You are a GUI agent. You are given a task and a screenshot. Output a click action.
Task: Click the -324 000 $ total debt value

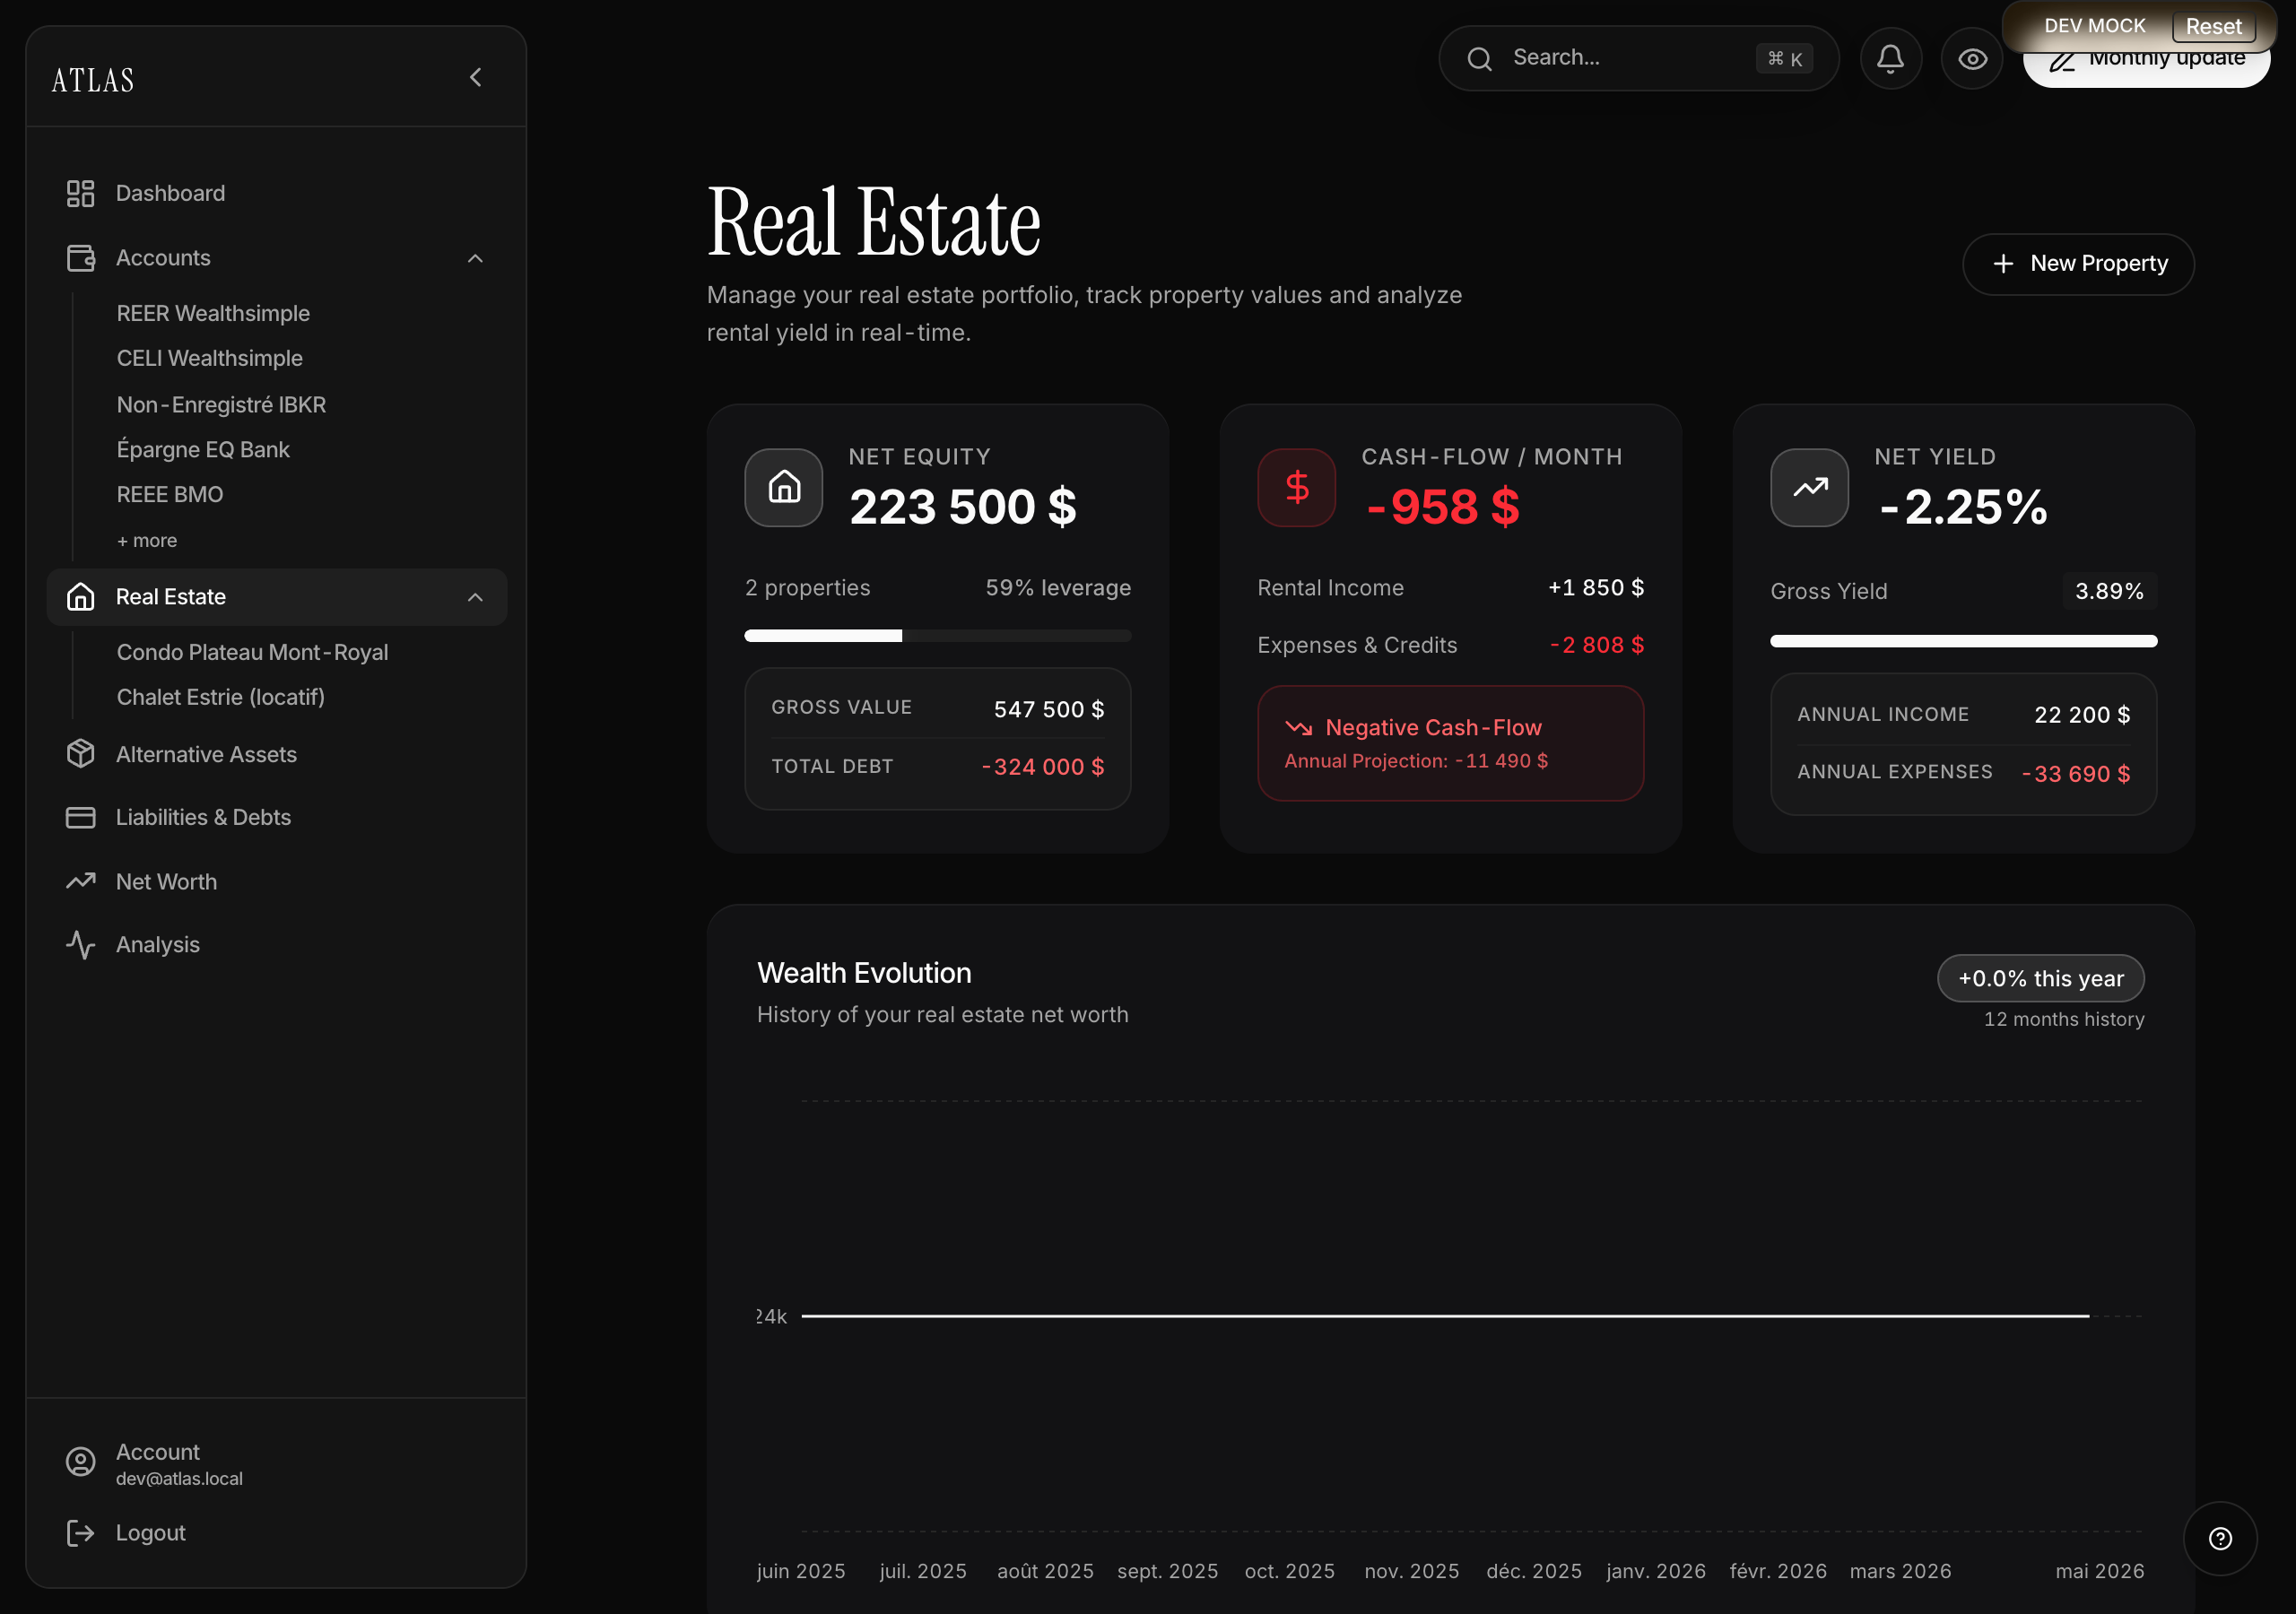[1042, 767]
